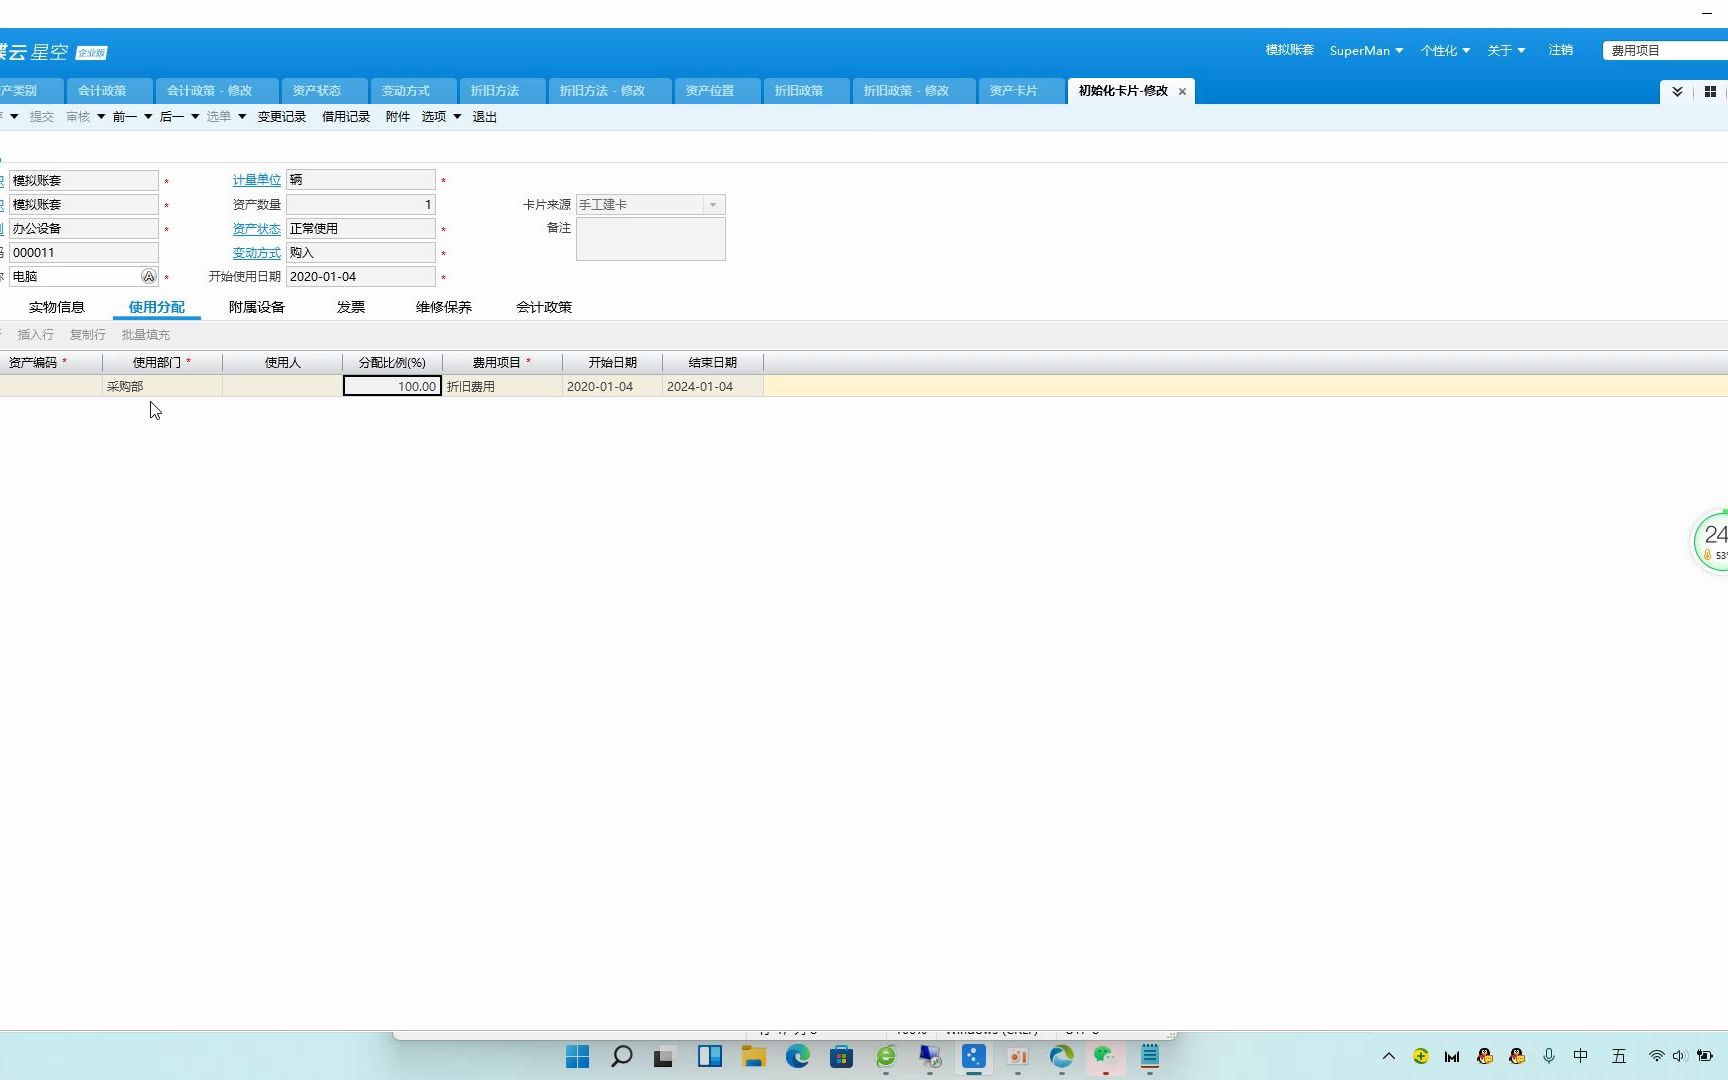The image size is (1728, 1080).
Task: Switch to the 资产状态 document tab
Action: [324, 91]
